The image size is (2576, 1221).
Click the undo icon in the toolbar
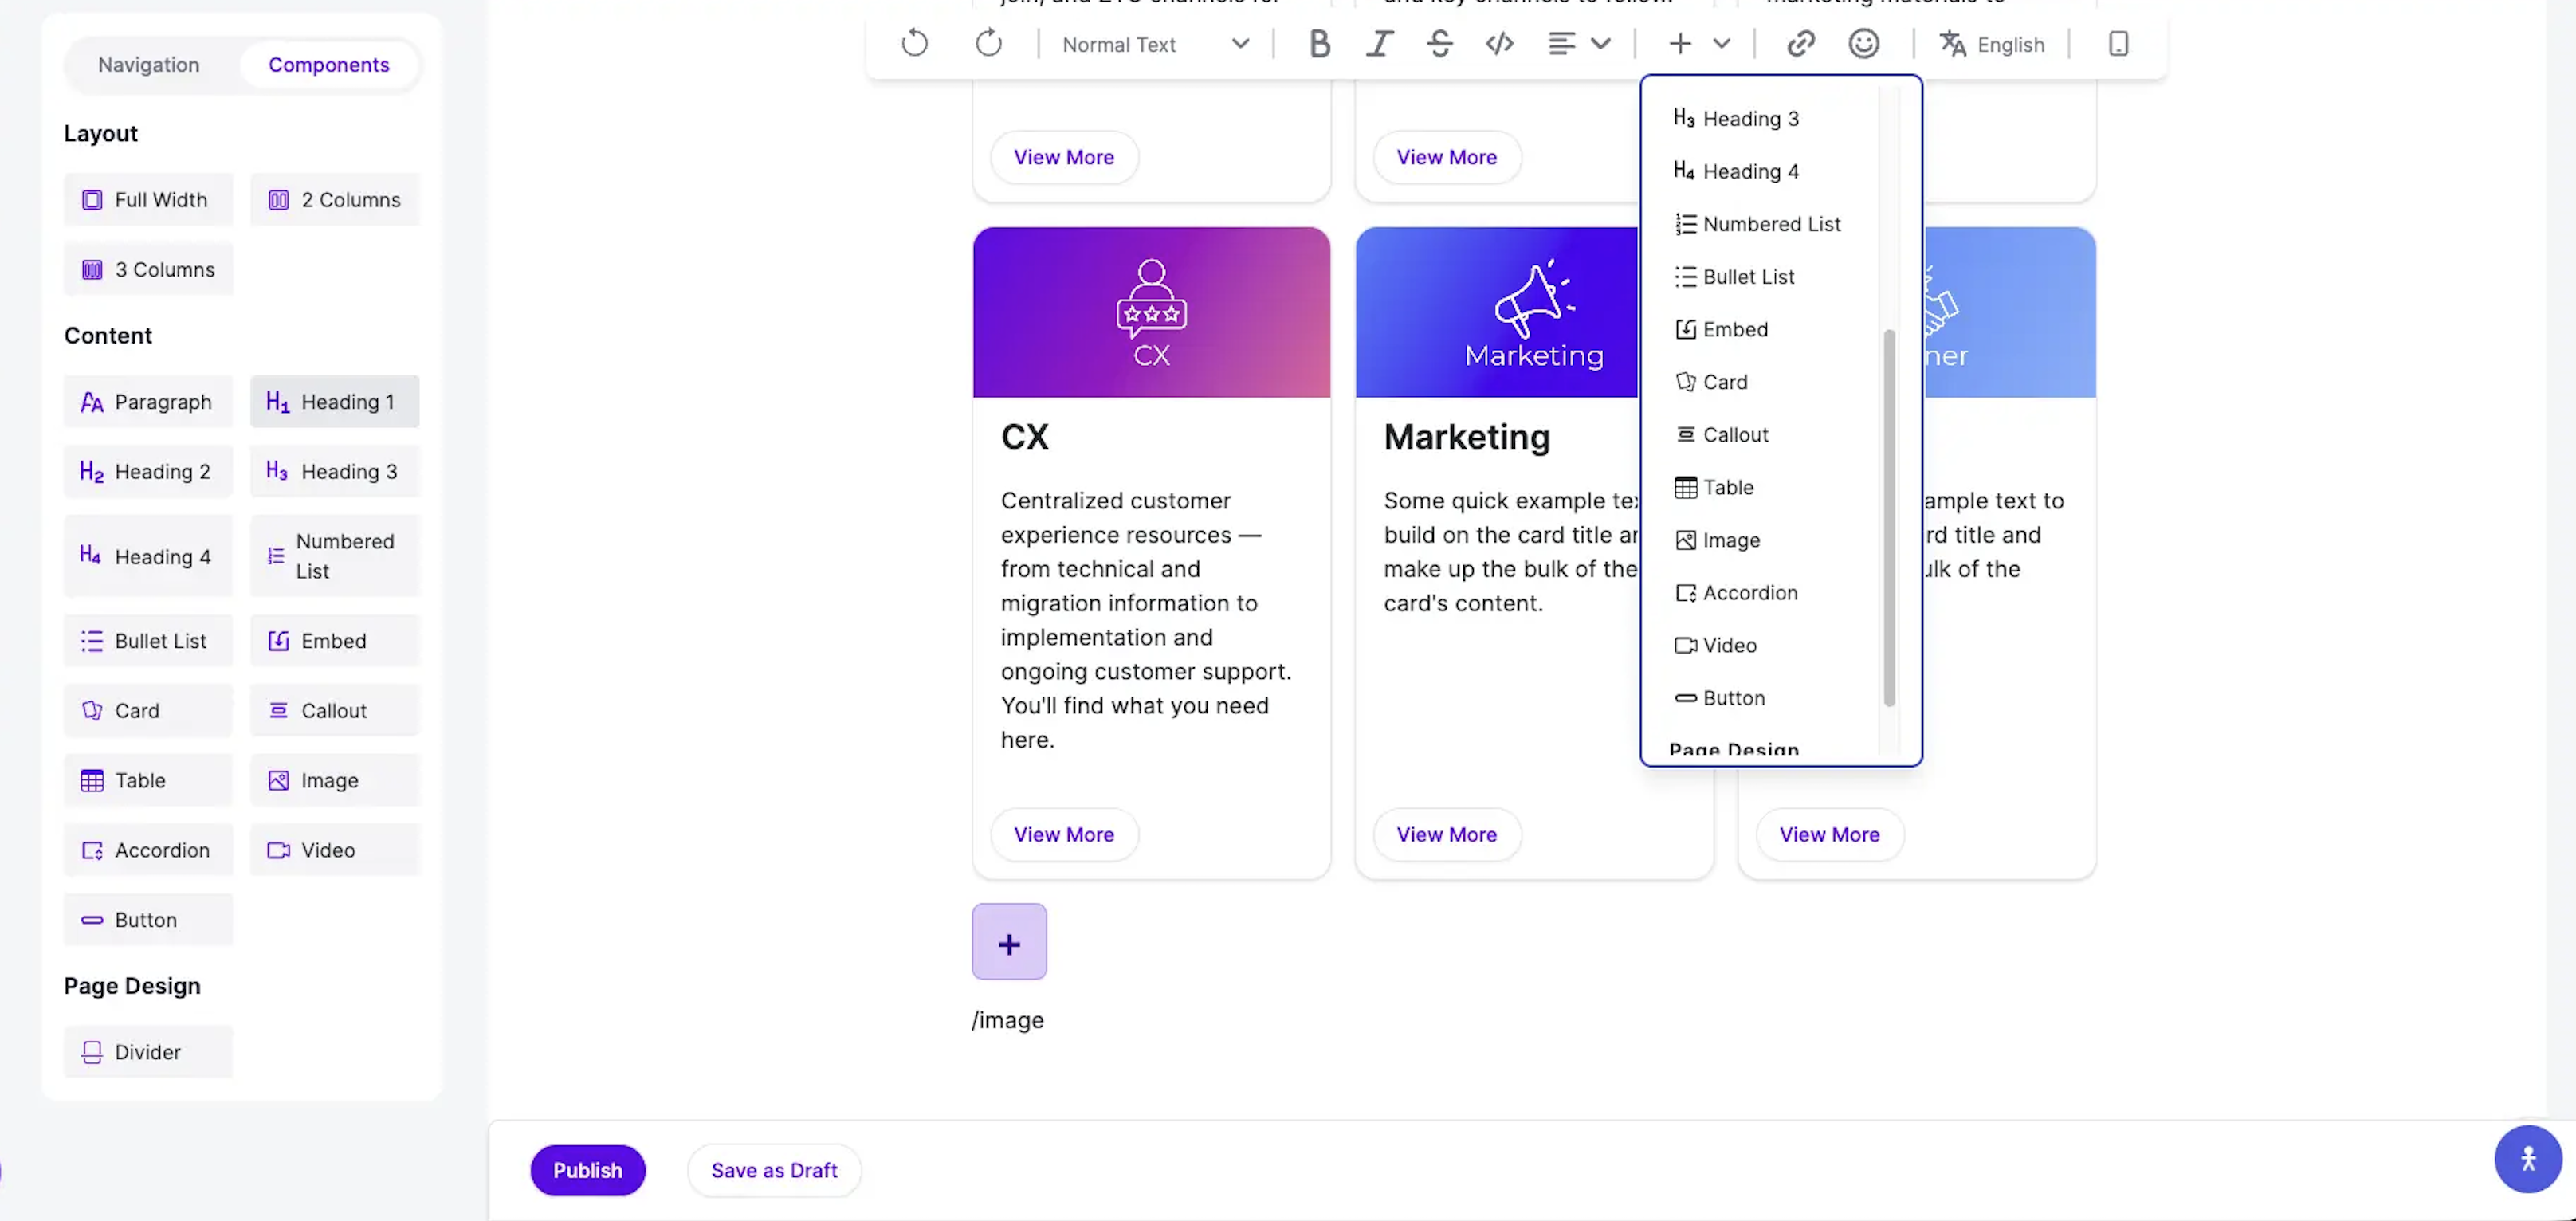pyautogui.click(x=914, y=44)
